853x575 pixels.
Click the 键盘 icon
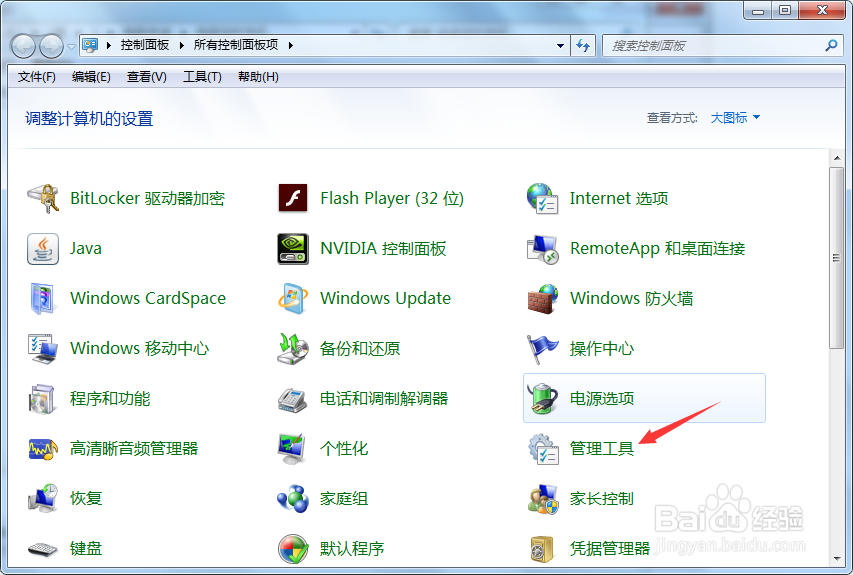coord(43,549)
